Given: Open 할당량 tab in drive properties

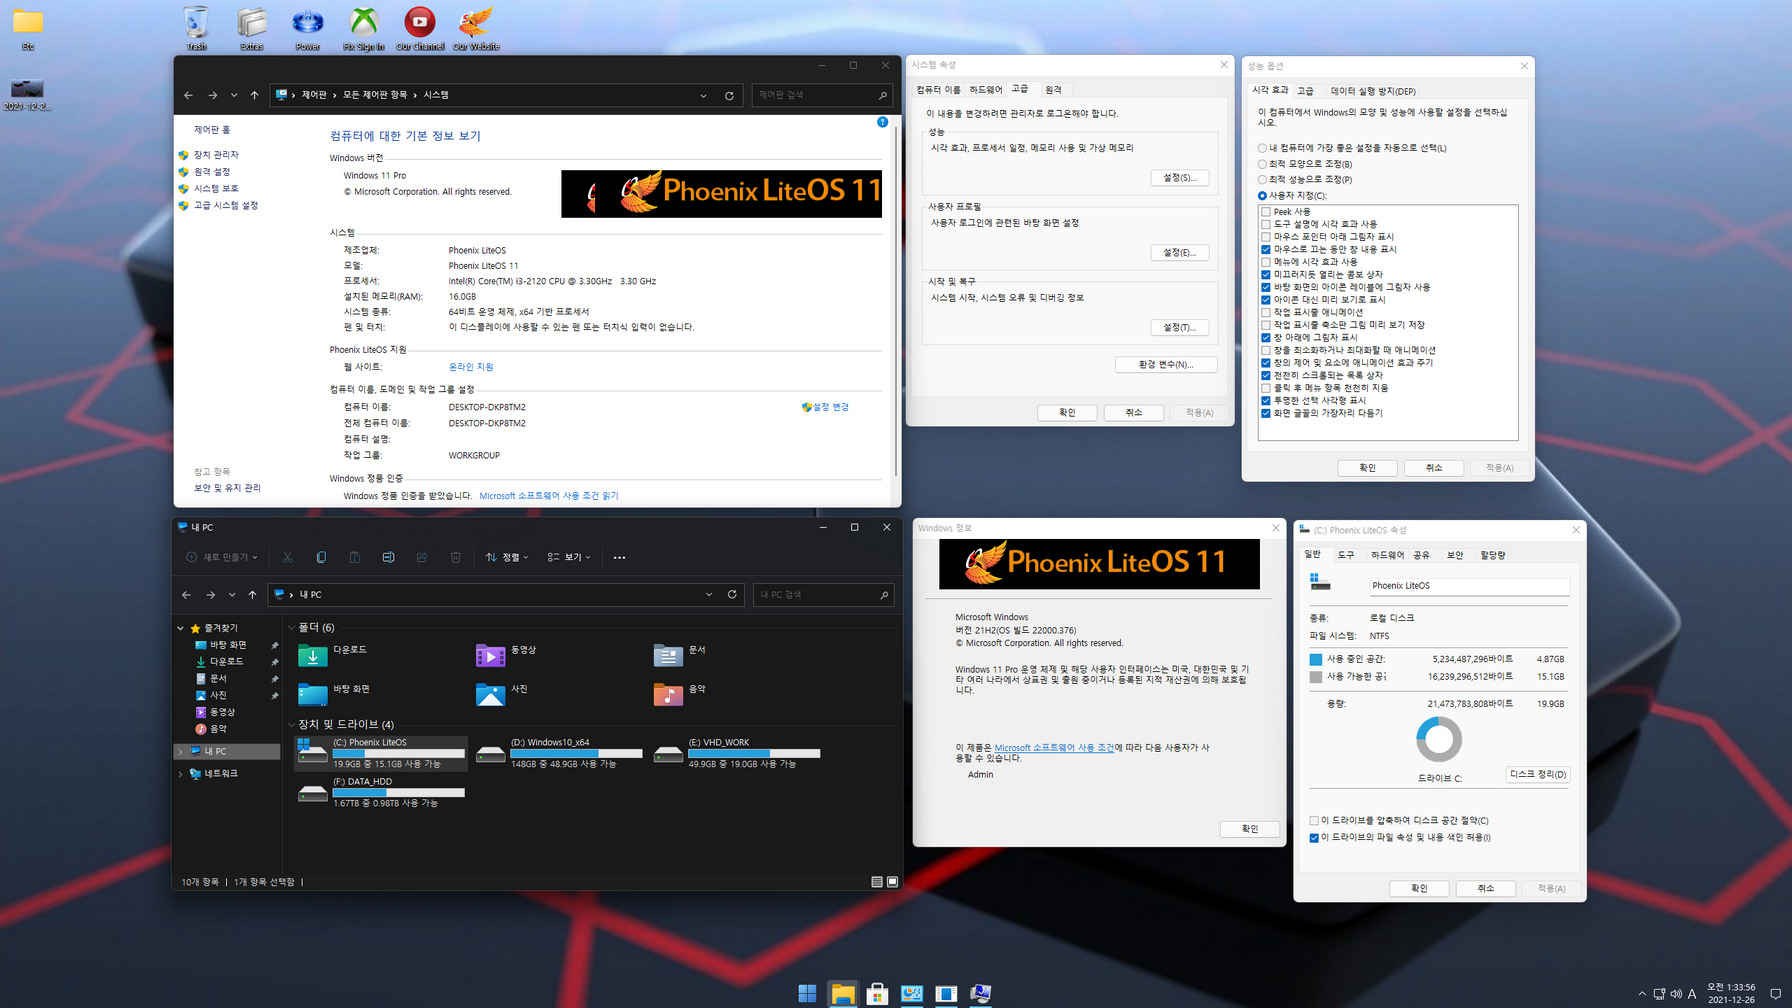Looking at the screenshot, I should click(x=1492, y=555).
